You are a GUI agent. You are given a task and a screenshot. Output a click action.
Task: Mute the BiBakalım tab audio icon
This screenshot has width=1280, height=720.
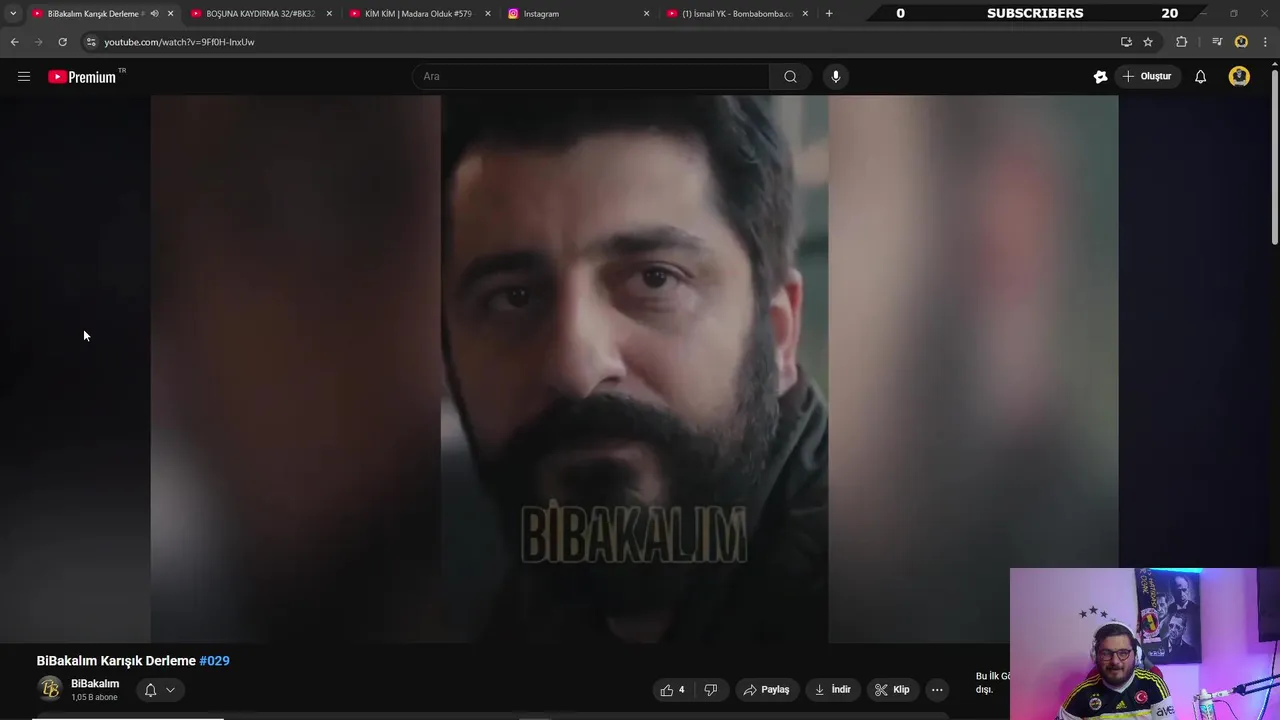coord(154,14)
